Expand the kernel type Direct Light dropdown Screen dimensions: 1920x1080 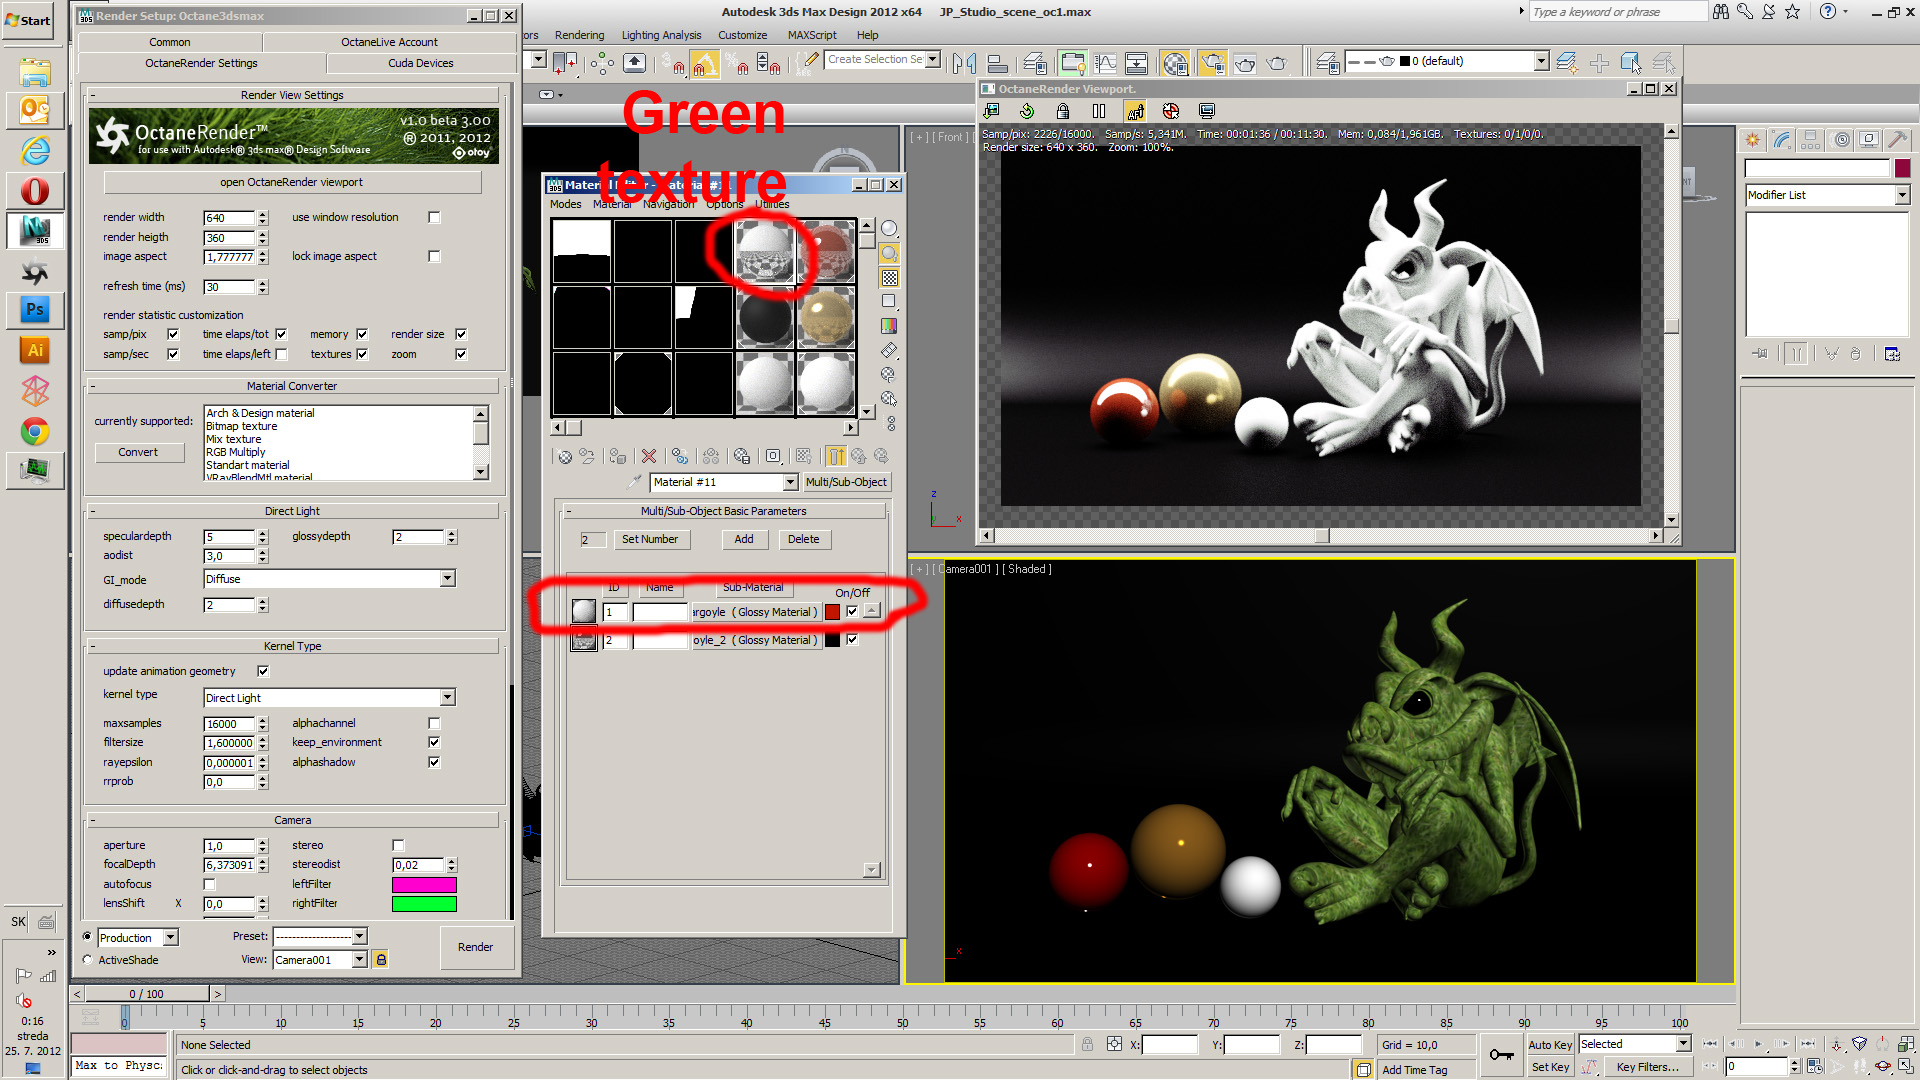click(x=447, y=698)
